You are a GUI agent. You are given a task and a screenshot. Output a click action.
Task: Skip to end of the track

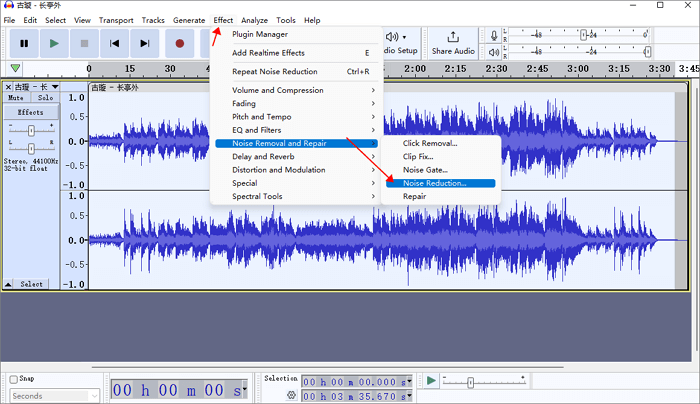point(146,43)
